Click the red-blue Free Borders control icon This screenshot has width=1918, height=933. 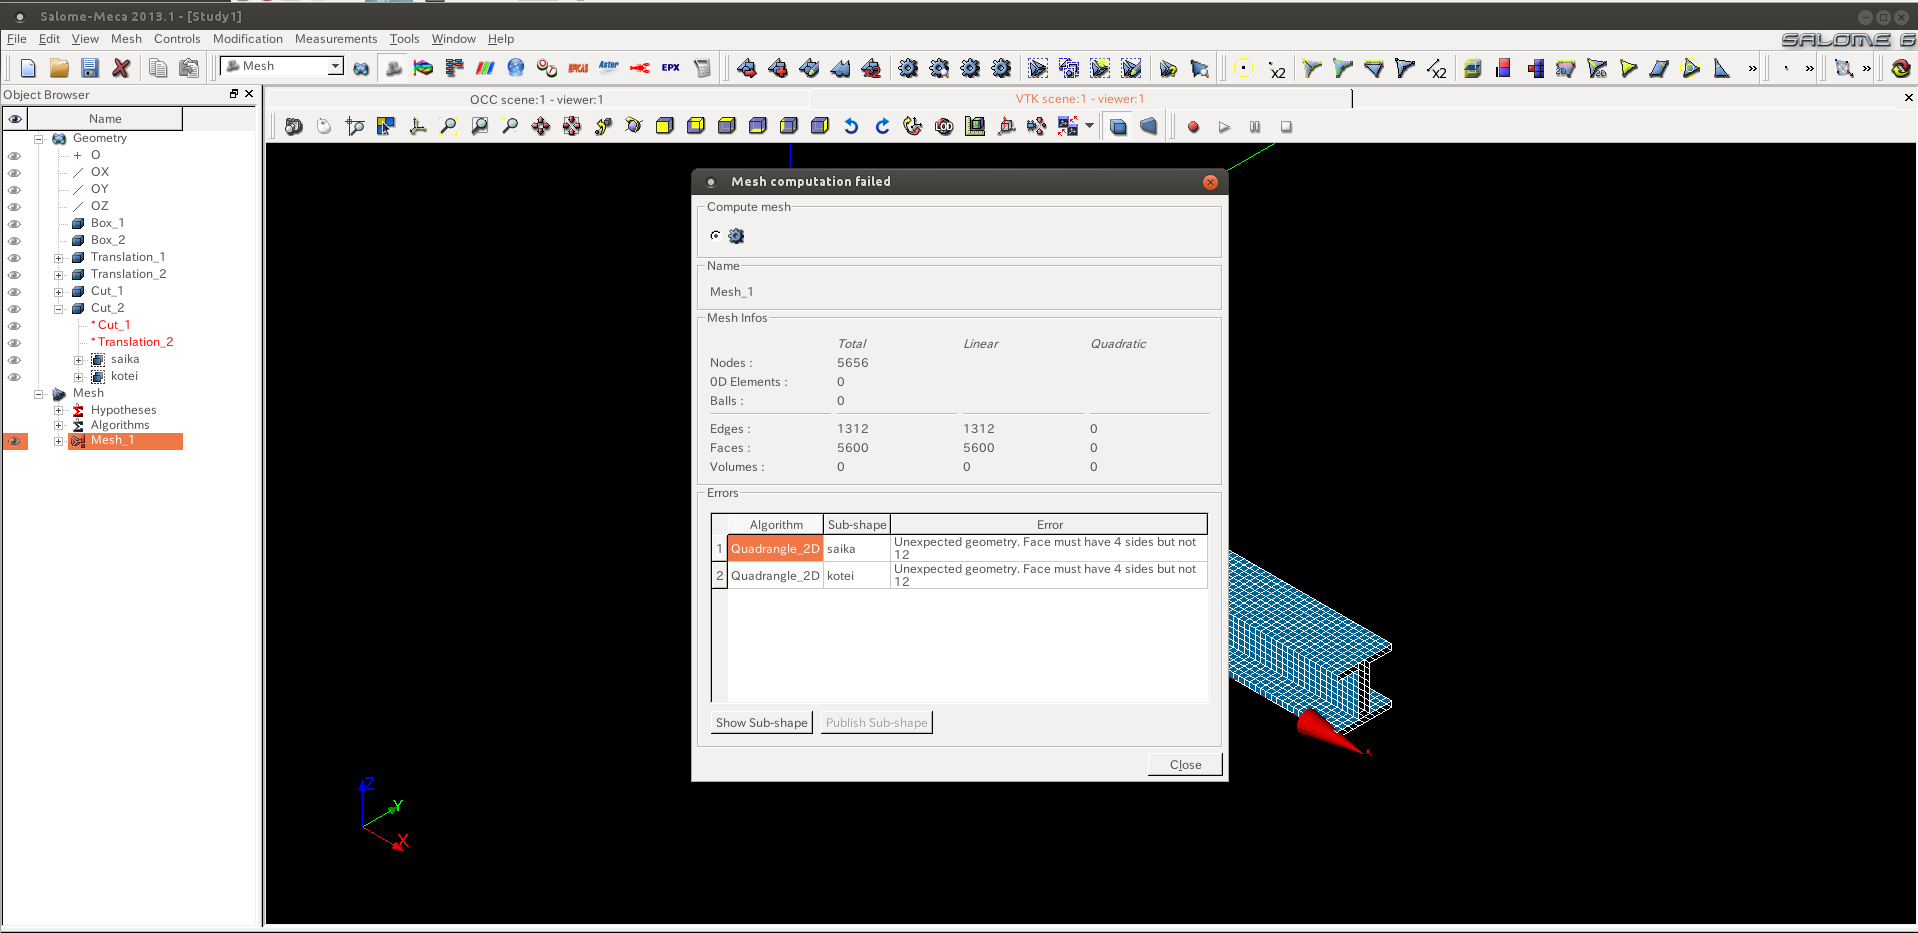(1503, 68)
